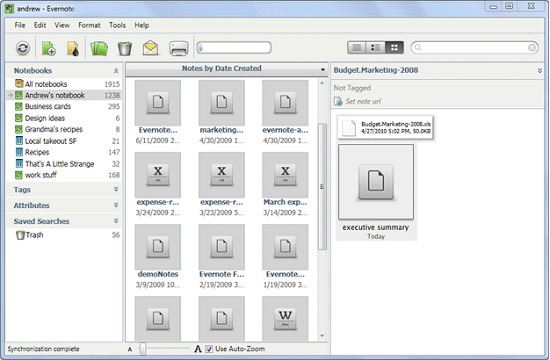Viewport: 550px width, 360px height.
Task: Expand the Tags section
Action: click(x=116, y=189)
